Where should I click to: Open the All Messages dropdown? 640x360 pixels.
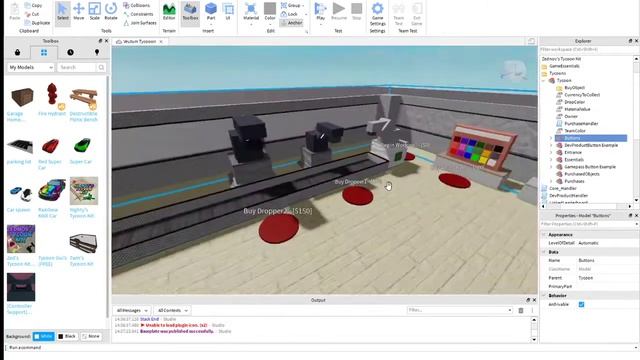[x=132, y=310]
